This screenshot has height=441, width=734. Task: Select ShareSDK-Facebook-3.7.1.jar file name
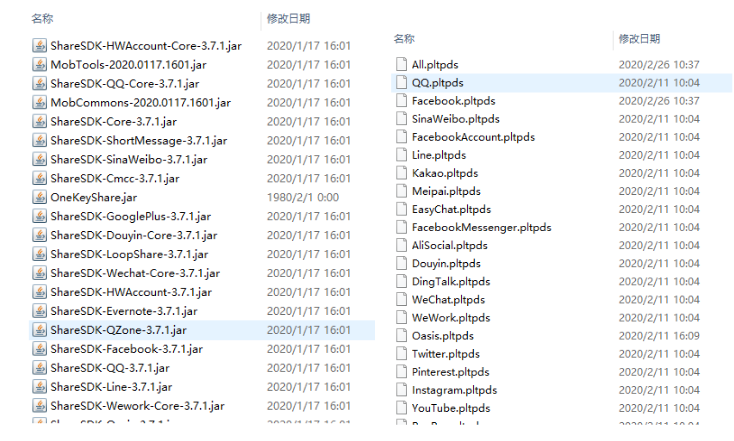tap(126, 349)
